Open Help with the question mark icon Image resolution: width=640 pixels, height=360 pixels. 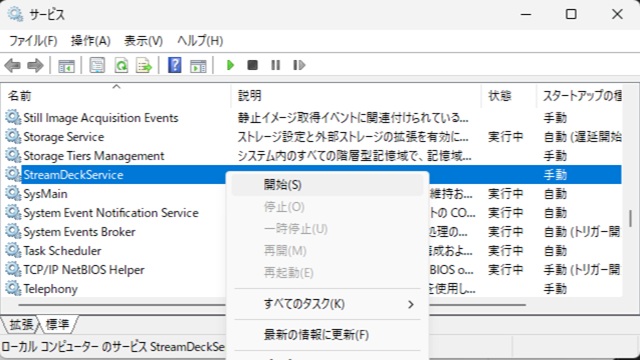click(175, 65)
